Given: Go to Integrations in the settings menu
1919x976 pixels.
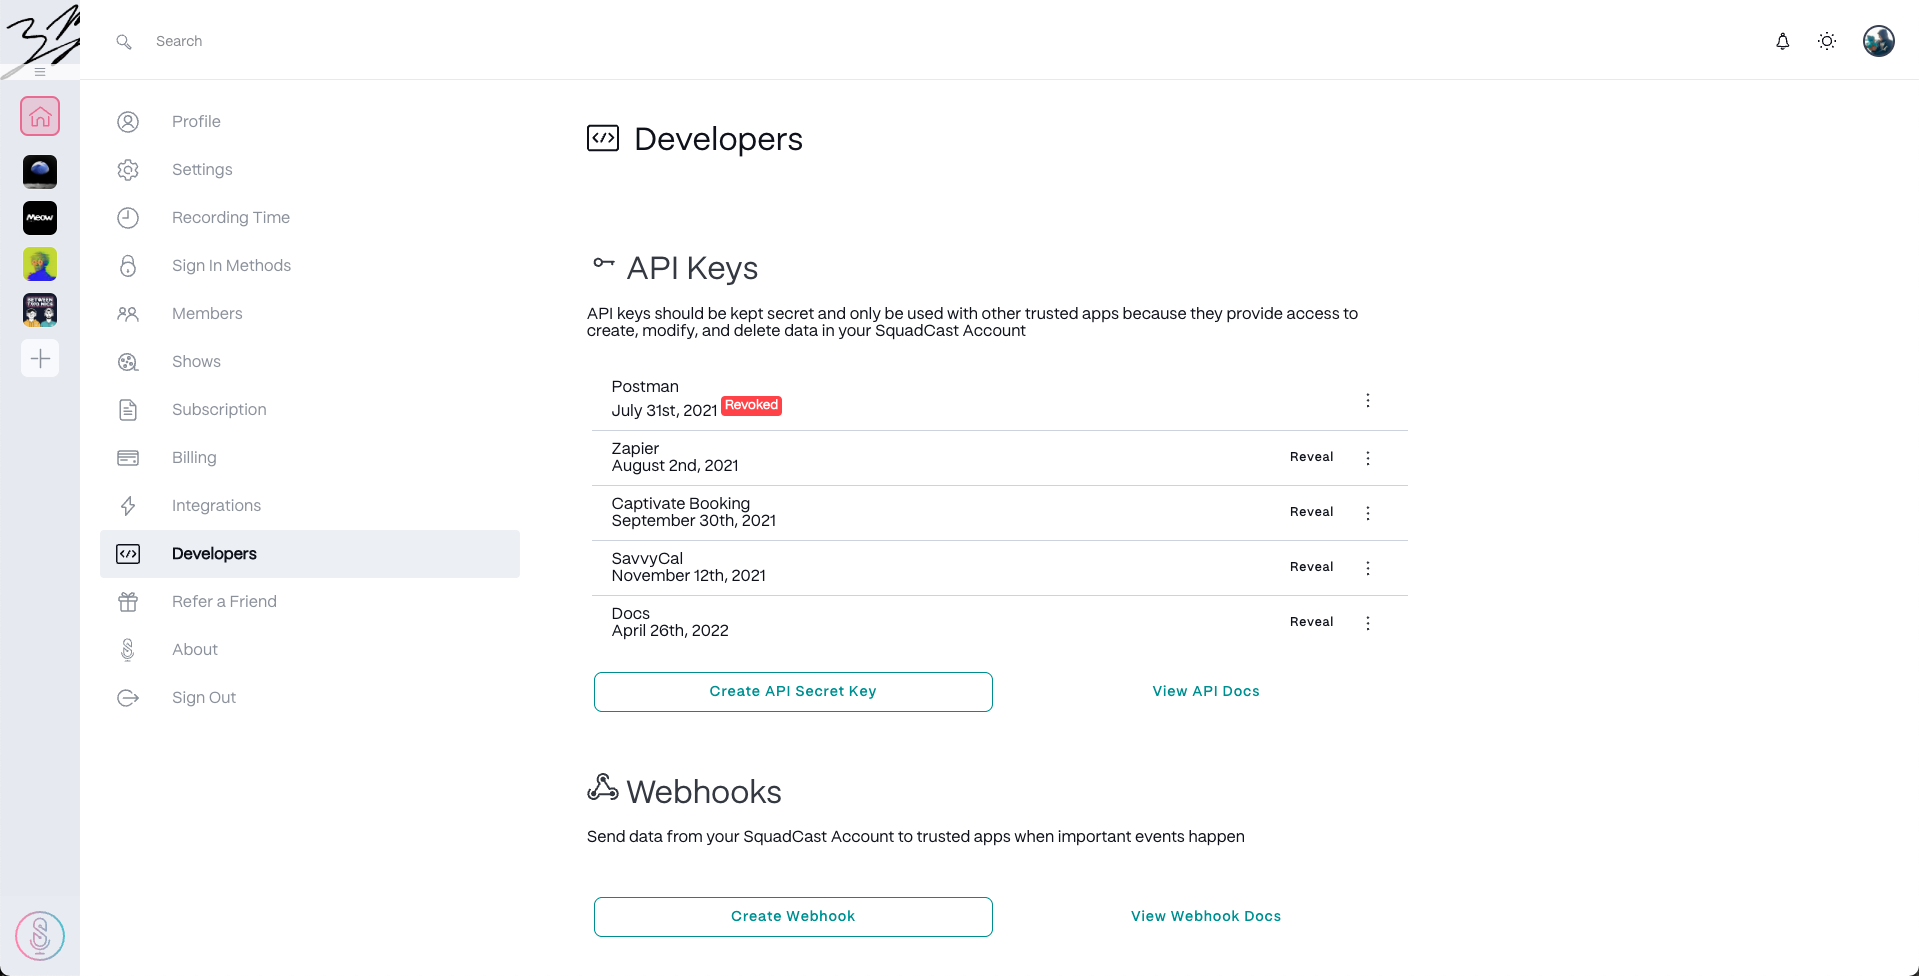Looking at the screenshot, I should coord(216,506).
